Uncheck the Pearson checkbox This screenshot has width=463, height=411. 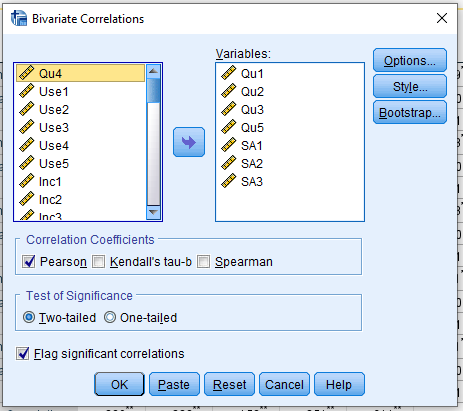coord(29,262)
